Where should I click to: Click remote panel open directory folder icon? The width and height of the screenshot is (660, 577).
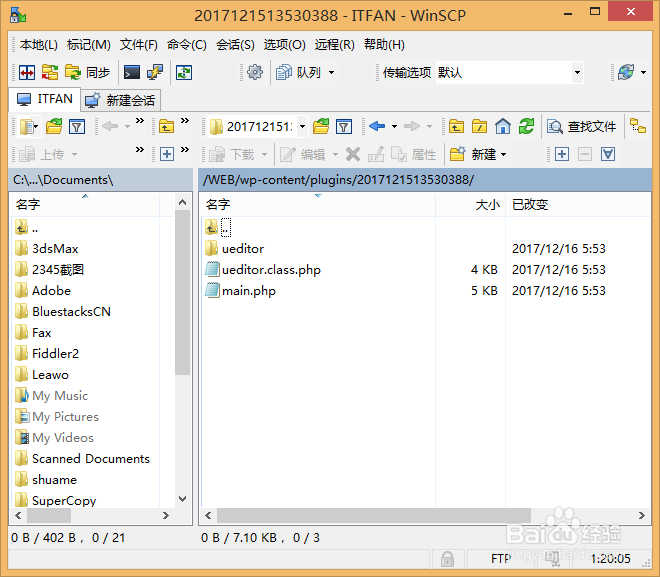tap(321, 127)
